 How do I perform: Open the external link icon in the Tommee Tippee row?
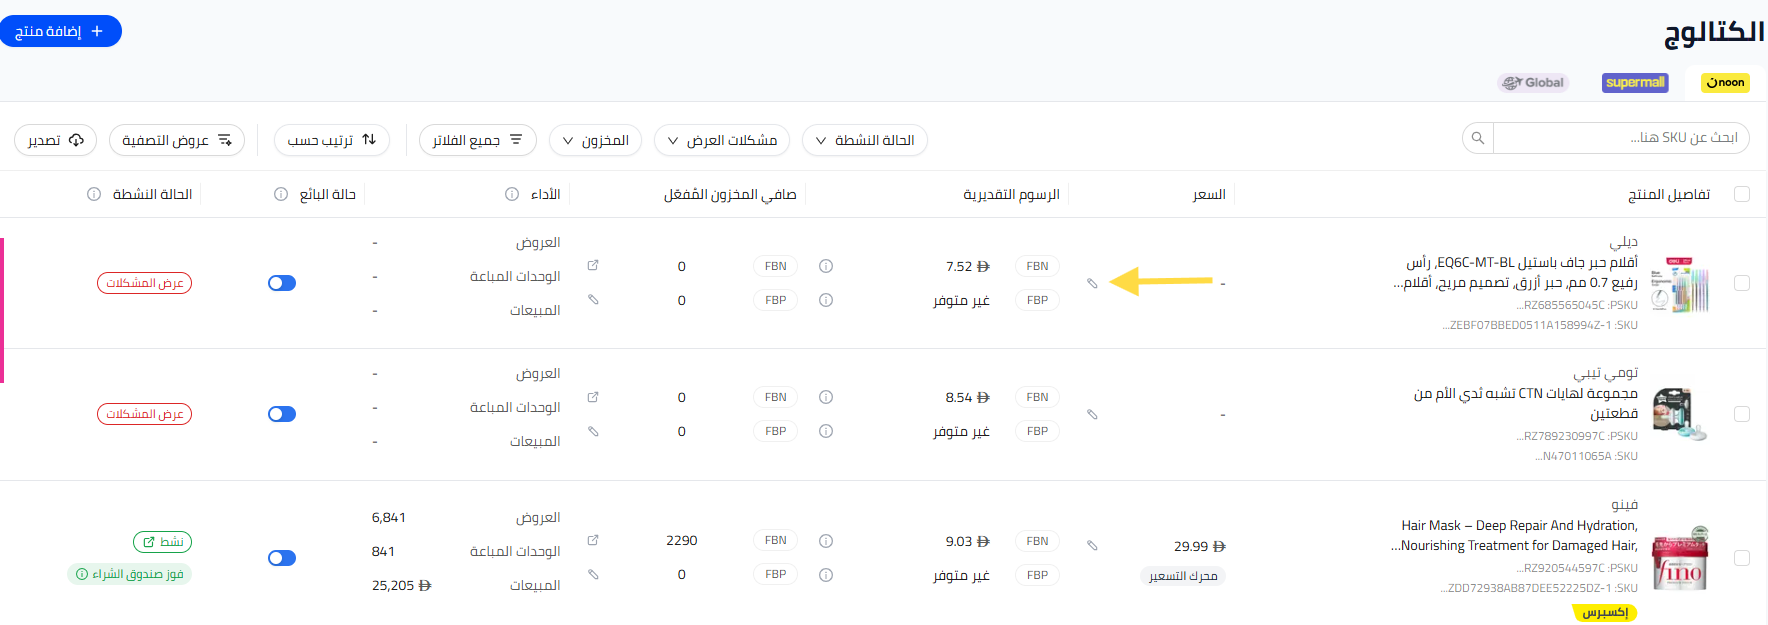pos(593,397)
